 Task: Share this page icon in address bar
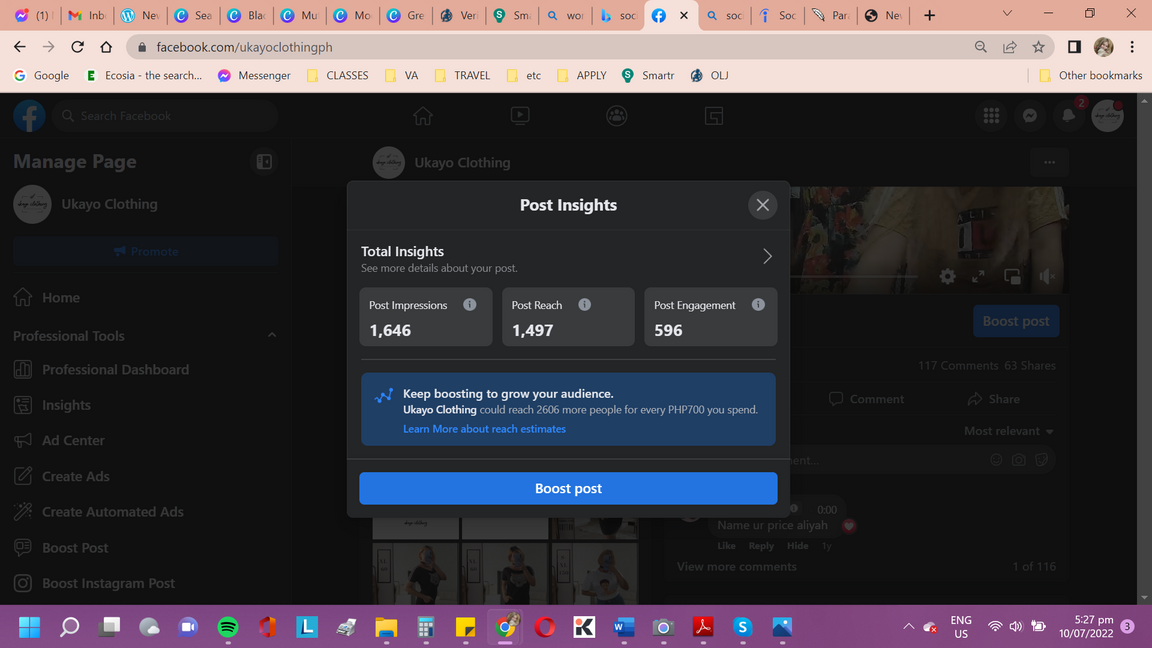[x=1009, y=47]
